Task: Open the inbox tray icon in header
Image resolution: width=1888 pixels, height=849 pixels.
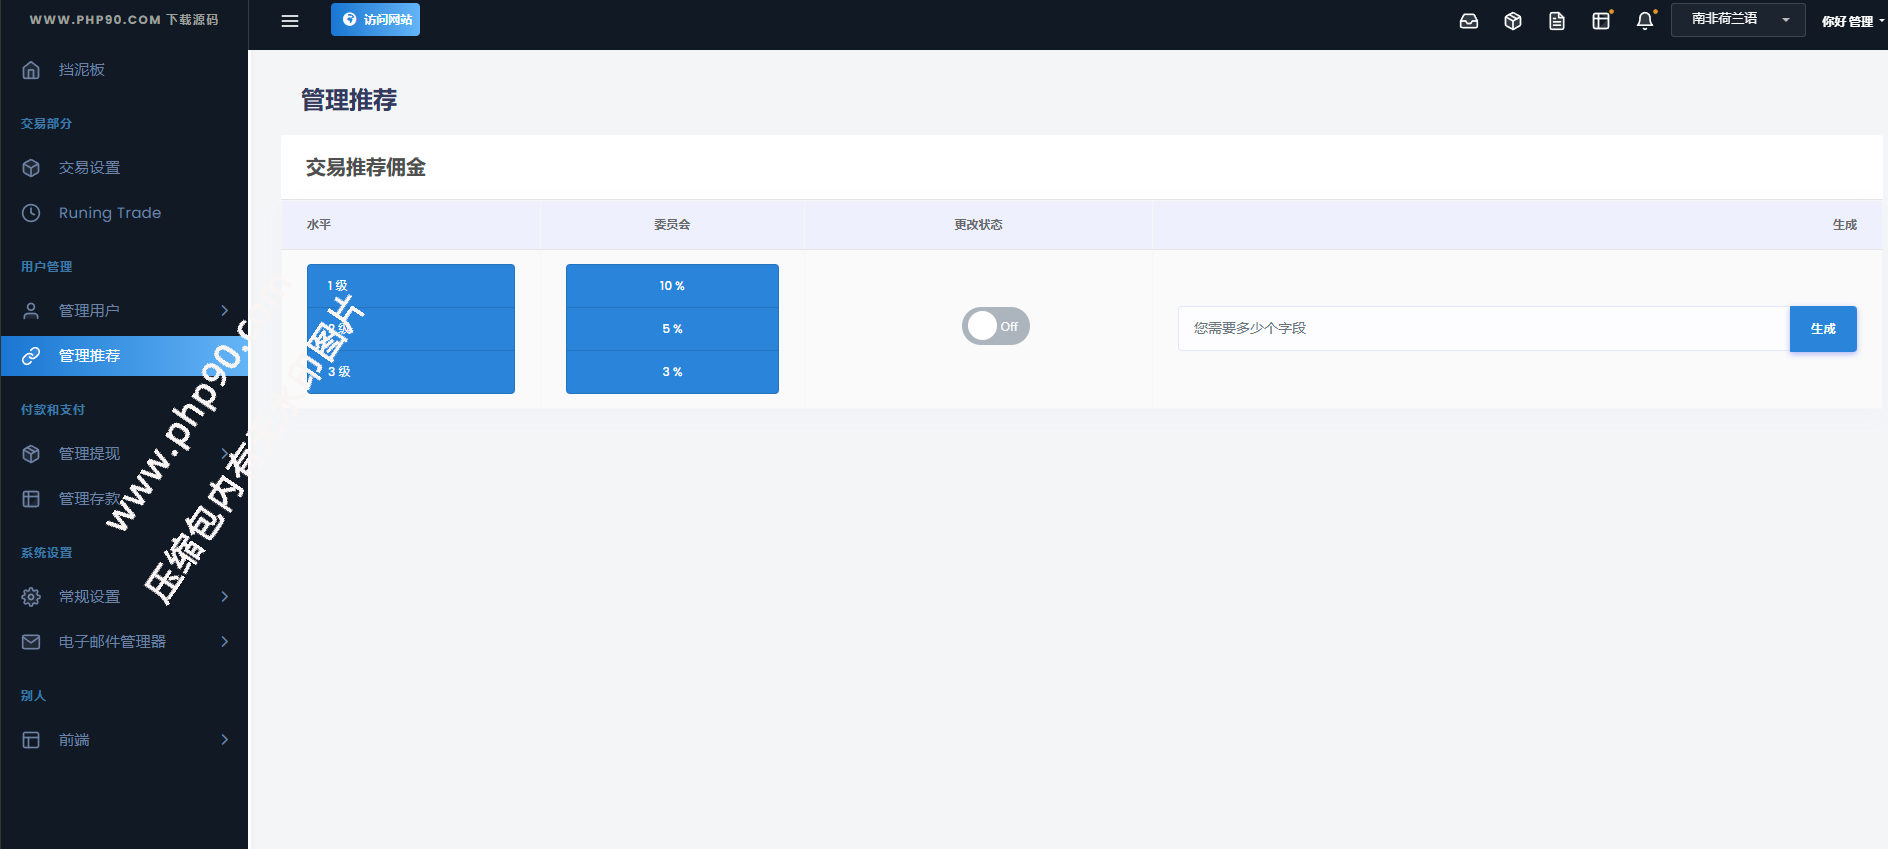Action: [x=1468, y=21]
